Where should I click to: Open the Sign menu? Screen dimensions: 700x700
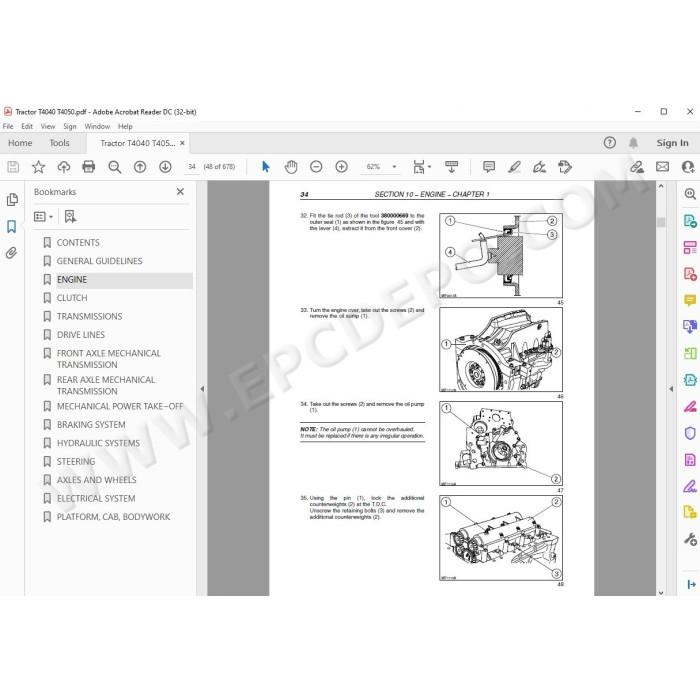(70, 126)
